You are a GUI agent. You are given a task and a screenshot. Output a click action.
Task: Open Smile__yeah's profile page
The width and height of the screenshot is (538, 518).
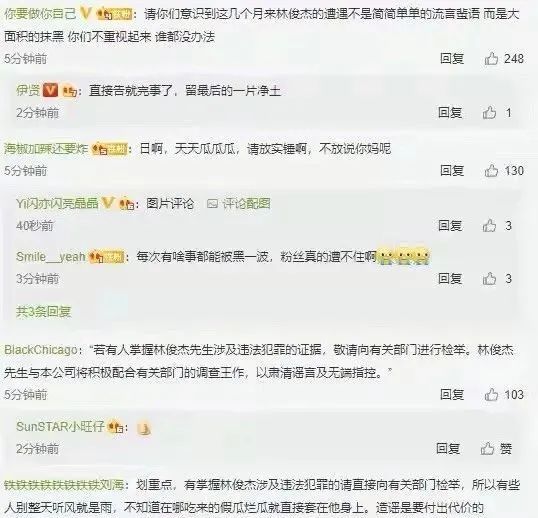pos(51,257)
